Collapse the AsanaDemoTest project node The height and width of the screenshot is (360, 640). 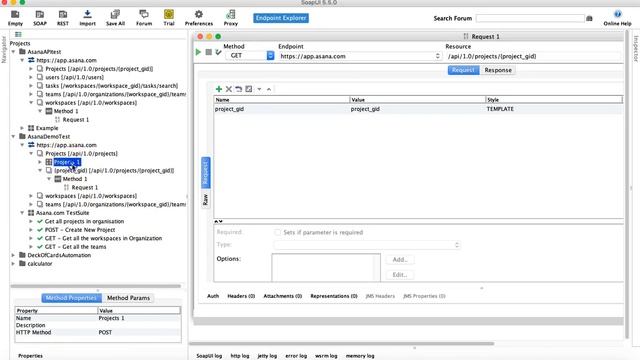click(13, 137)
